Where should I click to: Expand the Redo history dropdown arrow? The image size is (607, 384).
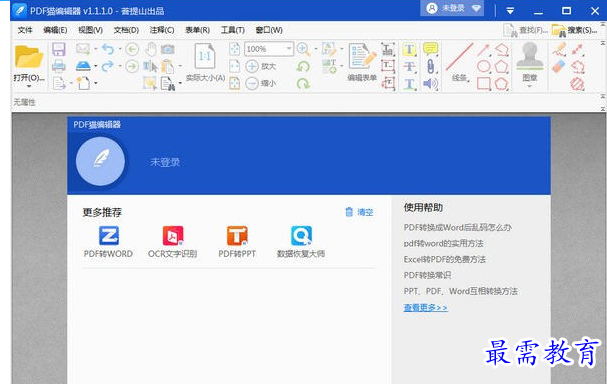pyautogui.click(x=120, y=67)
